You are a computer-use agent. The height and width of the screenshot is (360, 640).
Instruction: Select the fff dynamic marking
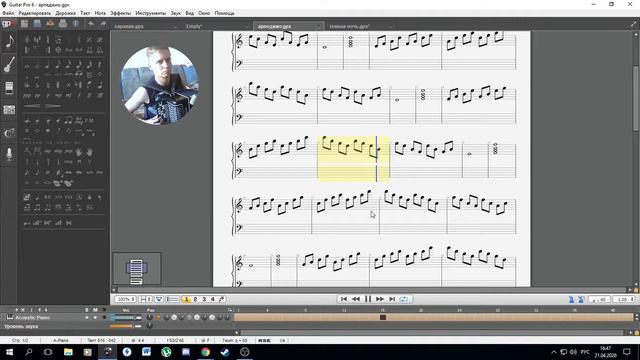(100, 96)
